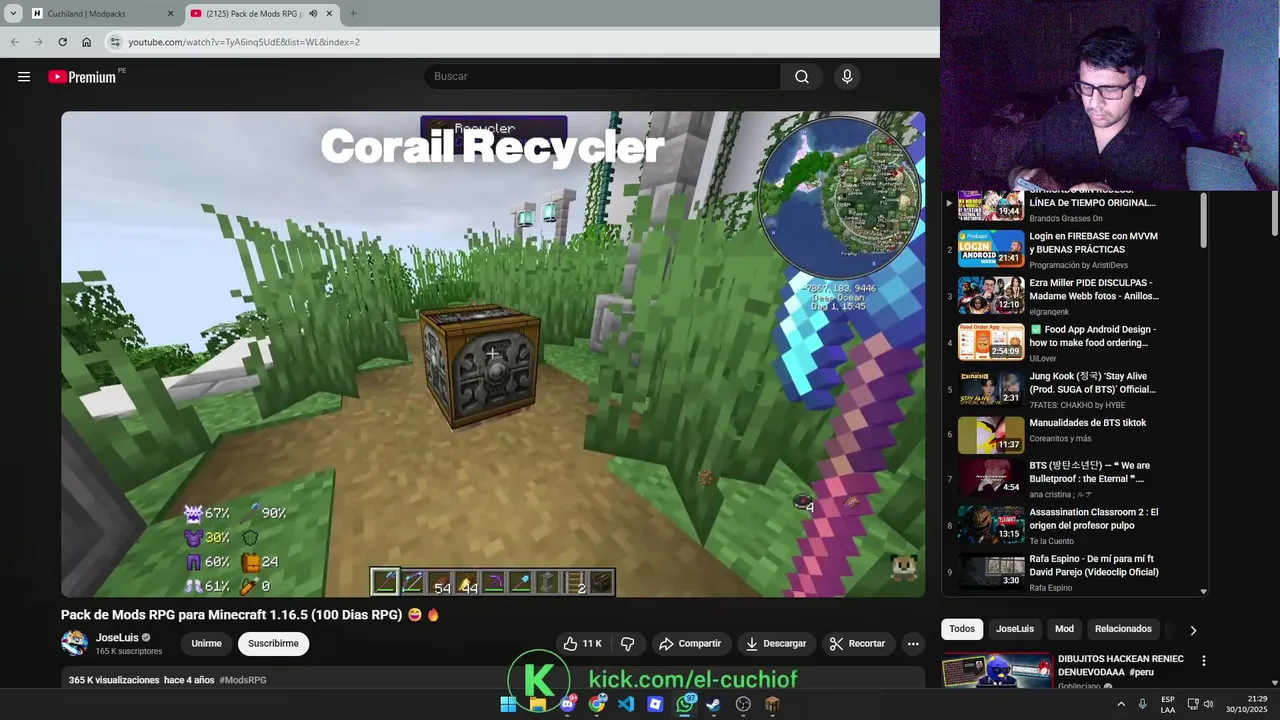Image resolution: width=1280 pixels, height=720 pixels.
Task: Clip the video using Recortar
Action: pyautogui.click(x=859, y=644)
